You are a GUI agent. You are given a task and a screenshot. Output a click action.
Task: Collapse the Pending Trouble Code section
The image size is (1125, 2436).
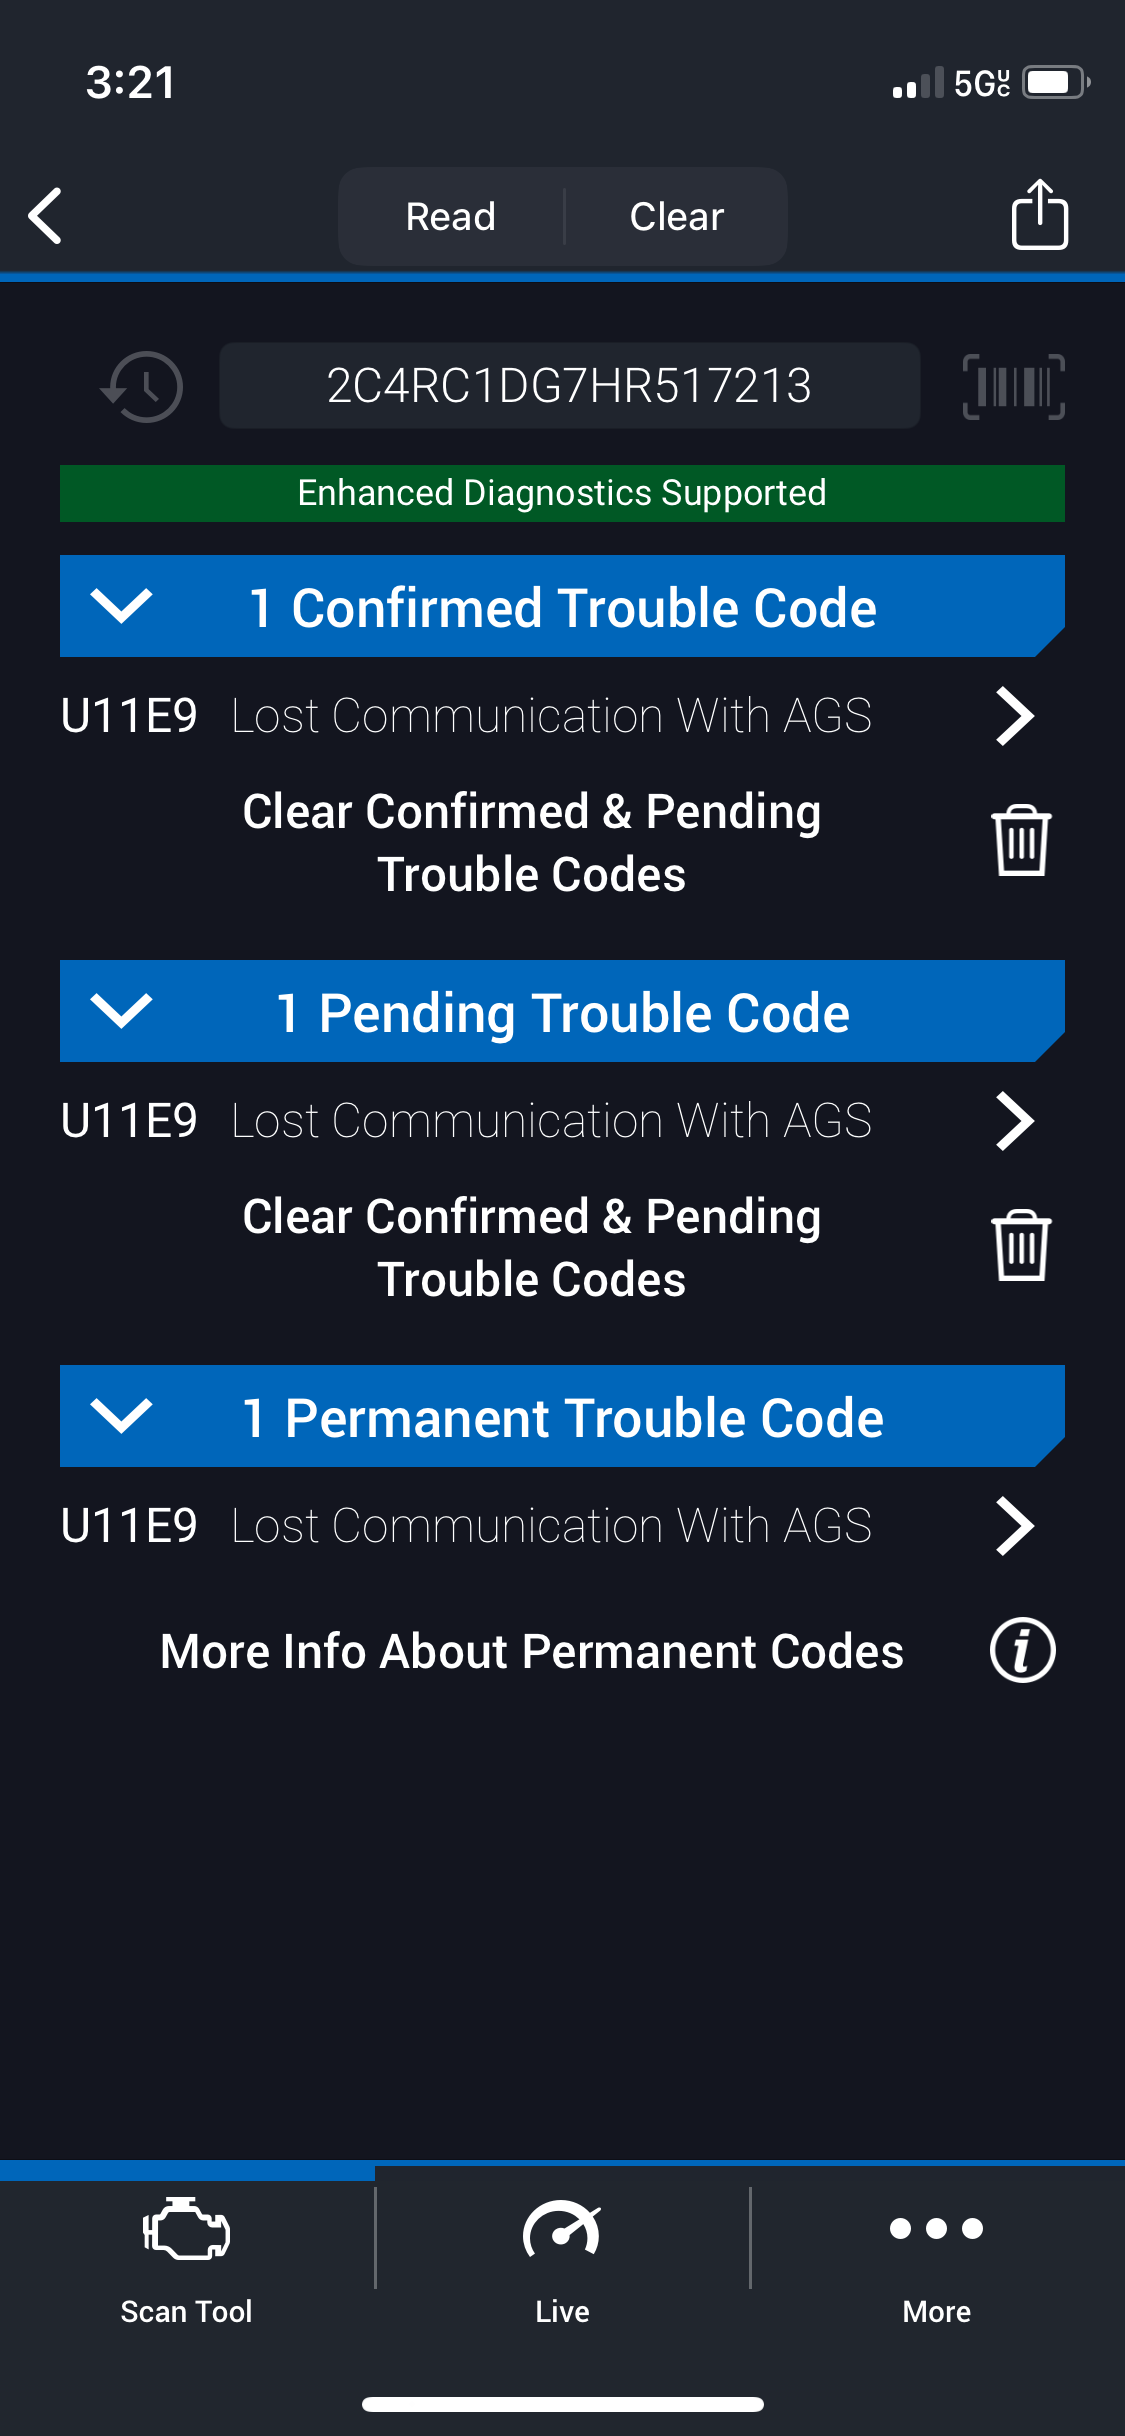coord(121,1011)
